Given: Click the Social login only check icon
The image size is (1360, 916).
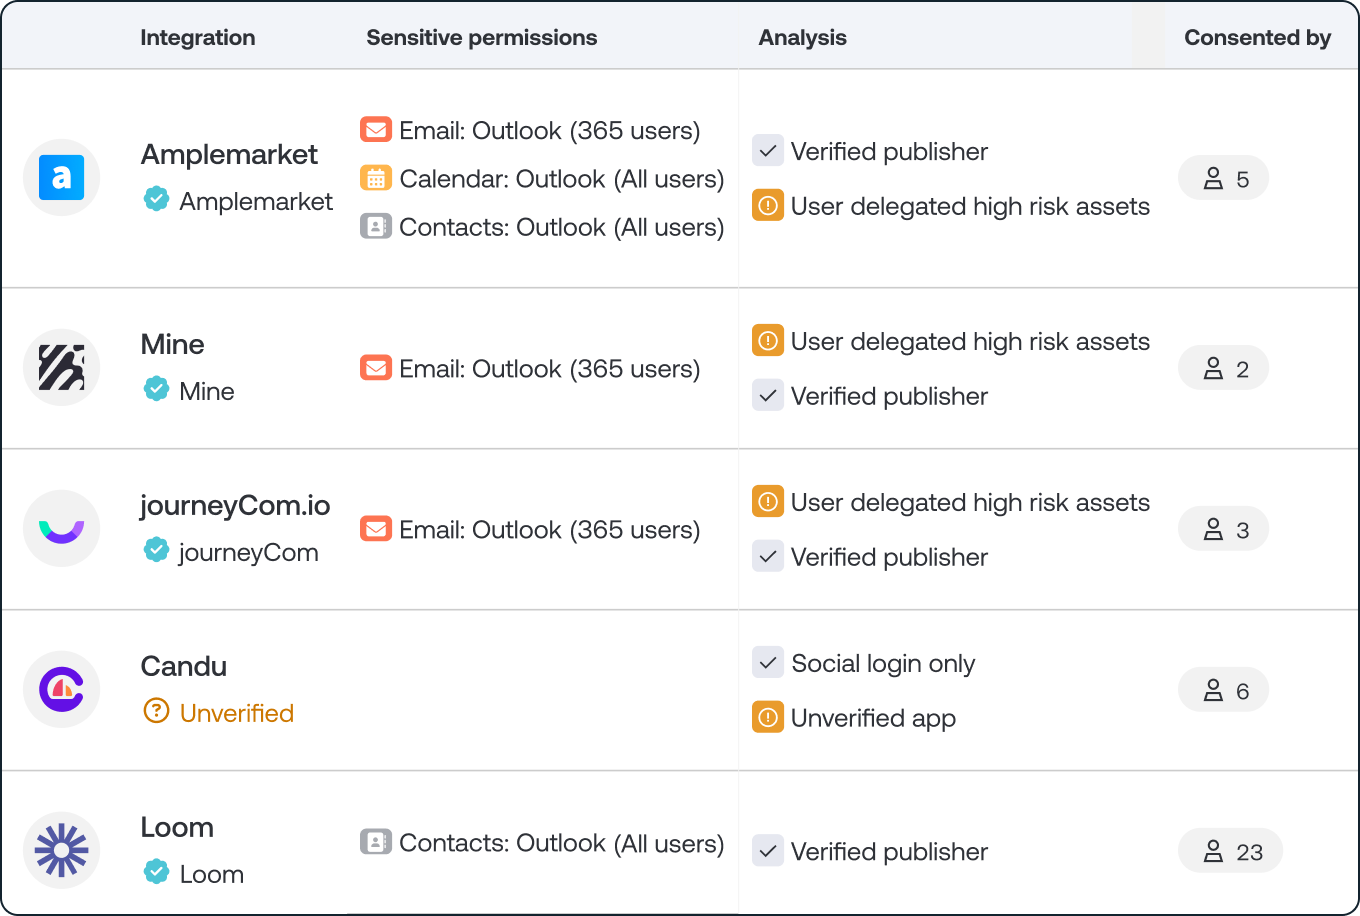Looking at the screenshot, I should [768, 663].
